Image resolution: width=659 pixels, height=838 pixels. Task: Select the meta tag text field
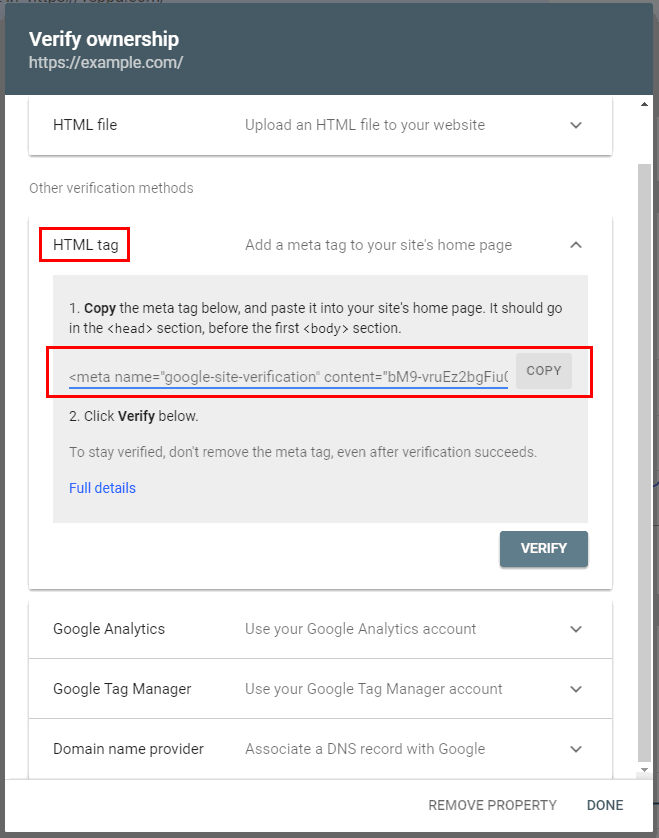pyautogui.click(x=289, y=377)
